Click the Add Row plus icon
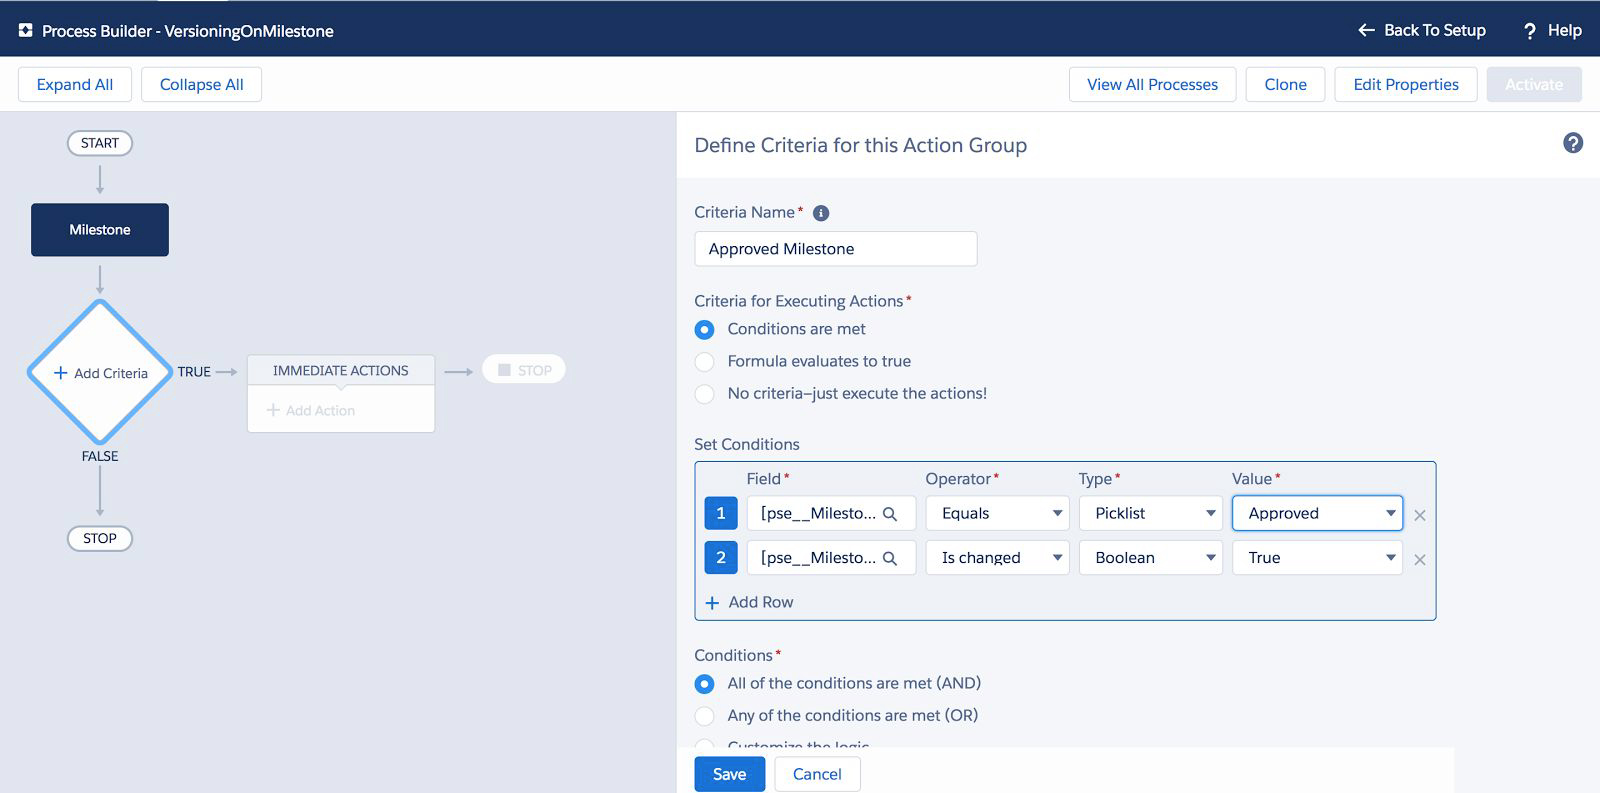1600x793 pixels. (x=712, y=603)
